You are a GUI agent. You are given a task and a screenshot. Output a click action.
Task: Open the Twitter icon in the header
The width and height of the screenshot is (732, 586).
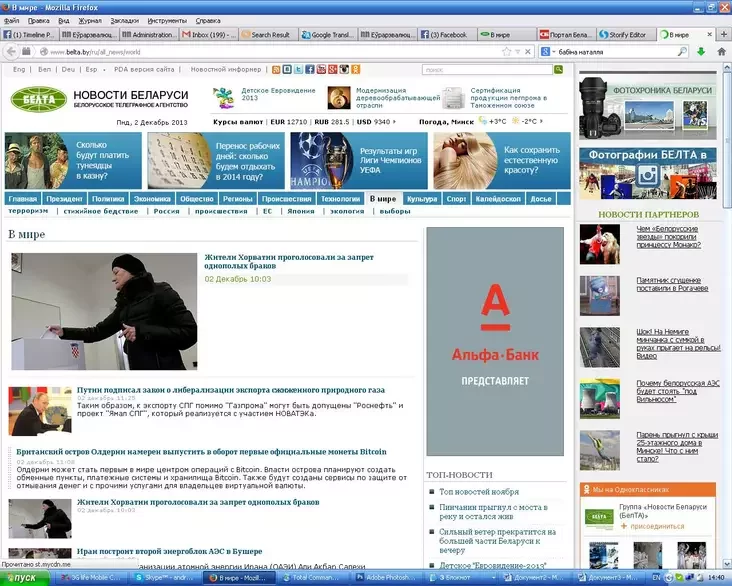[298, 70]
